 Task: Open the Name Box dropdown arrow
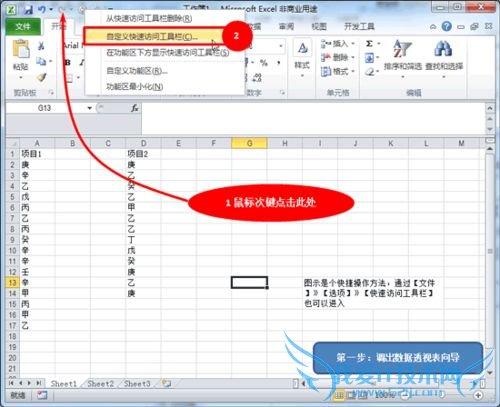tap(89, 108)
